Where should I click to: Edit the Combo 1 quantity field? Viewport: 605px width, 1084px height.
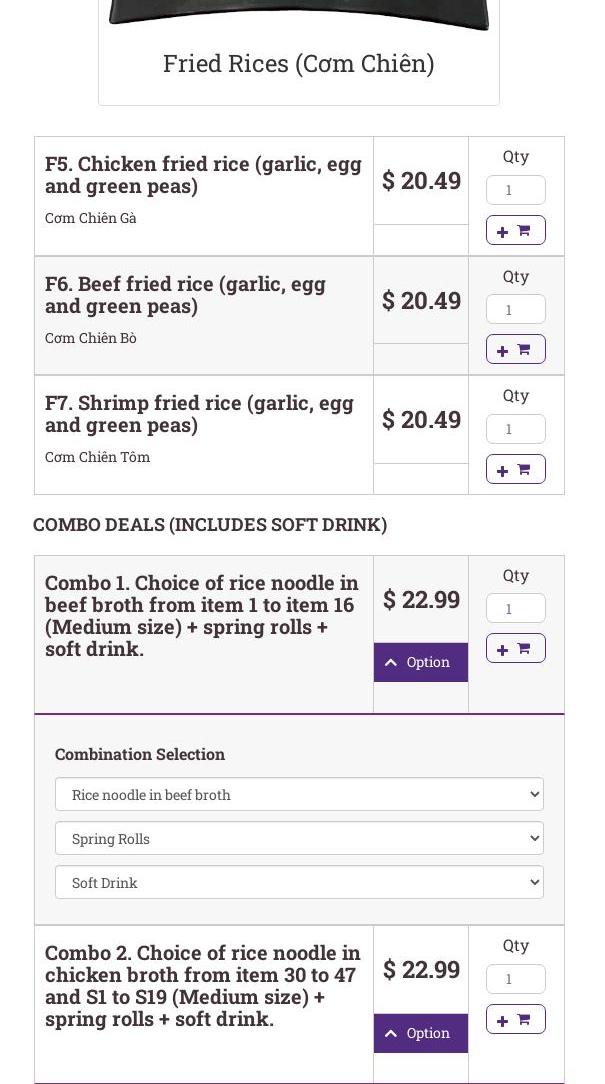tap(515, 608)
